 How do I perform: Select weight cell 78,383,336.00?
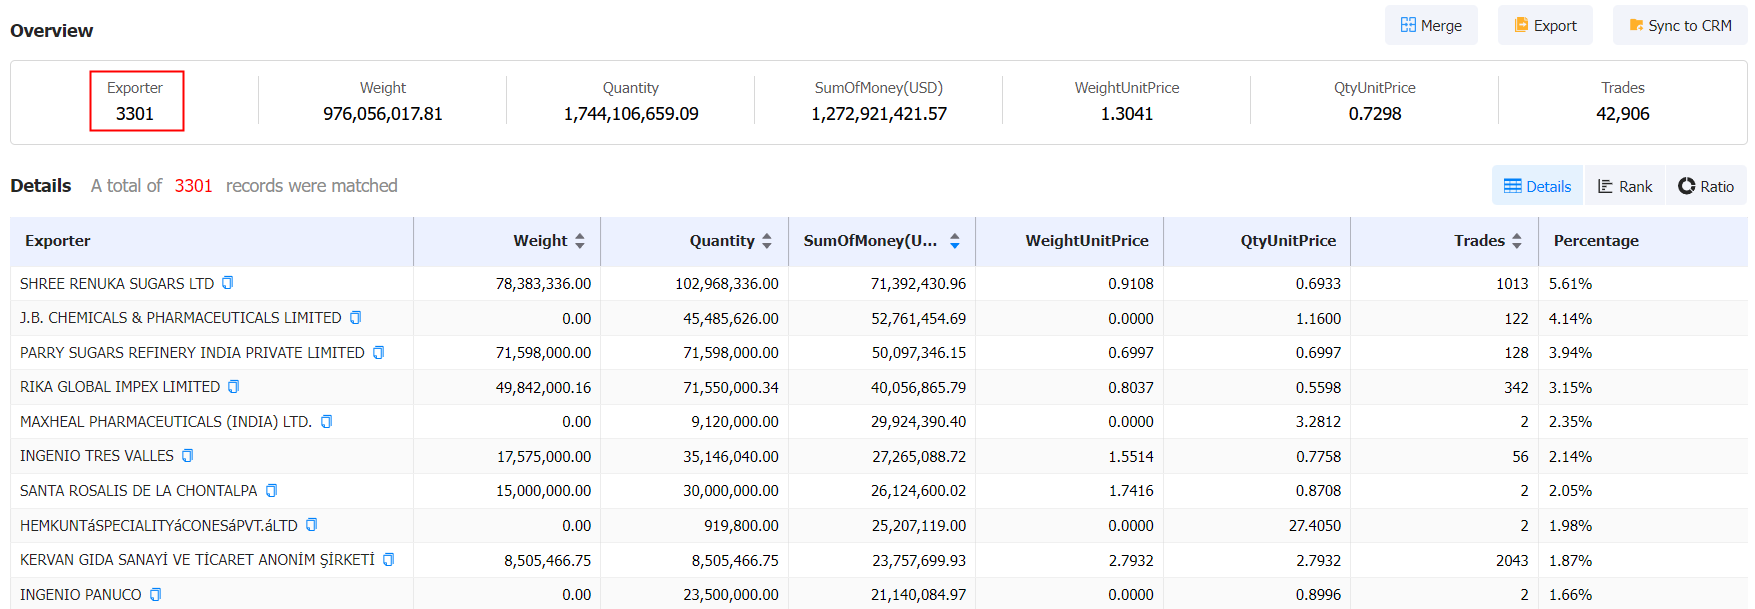pyautogui.click(x=543, y=284)
